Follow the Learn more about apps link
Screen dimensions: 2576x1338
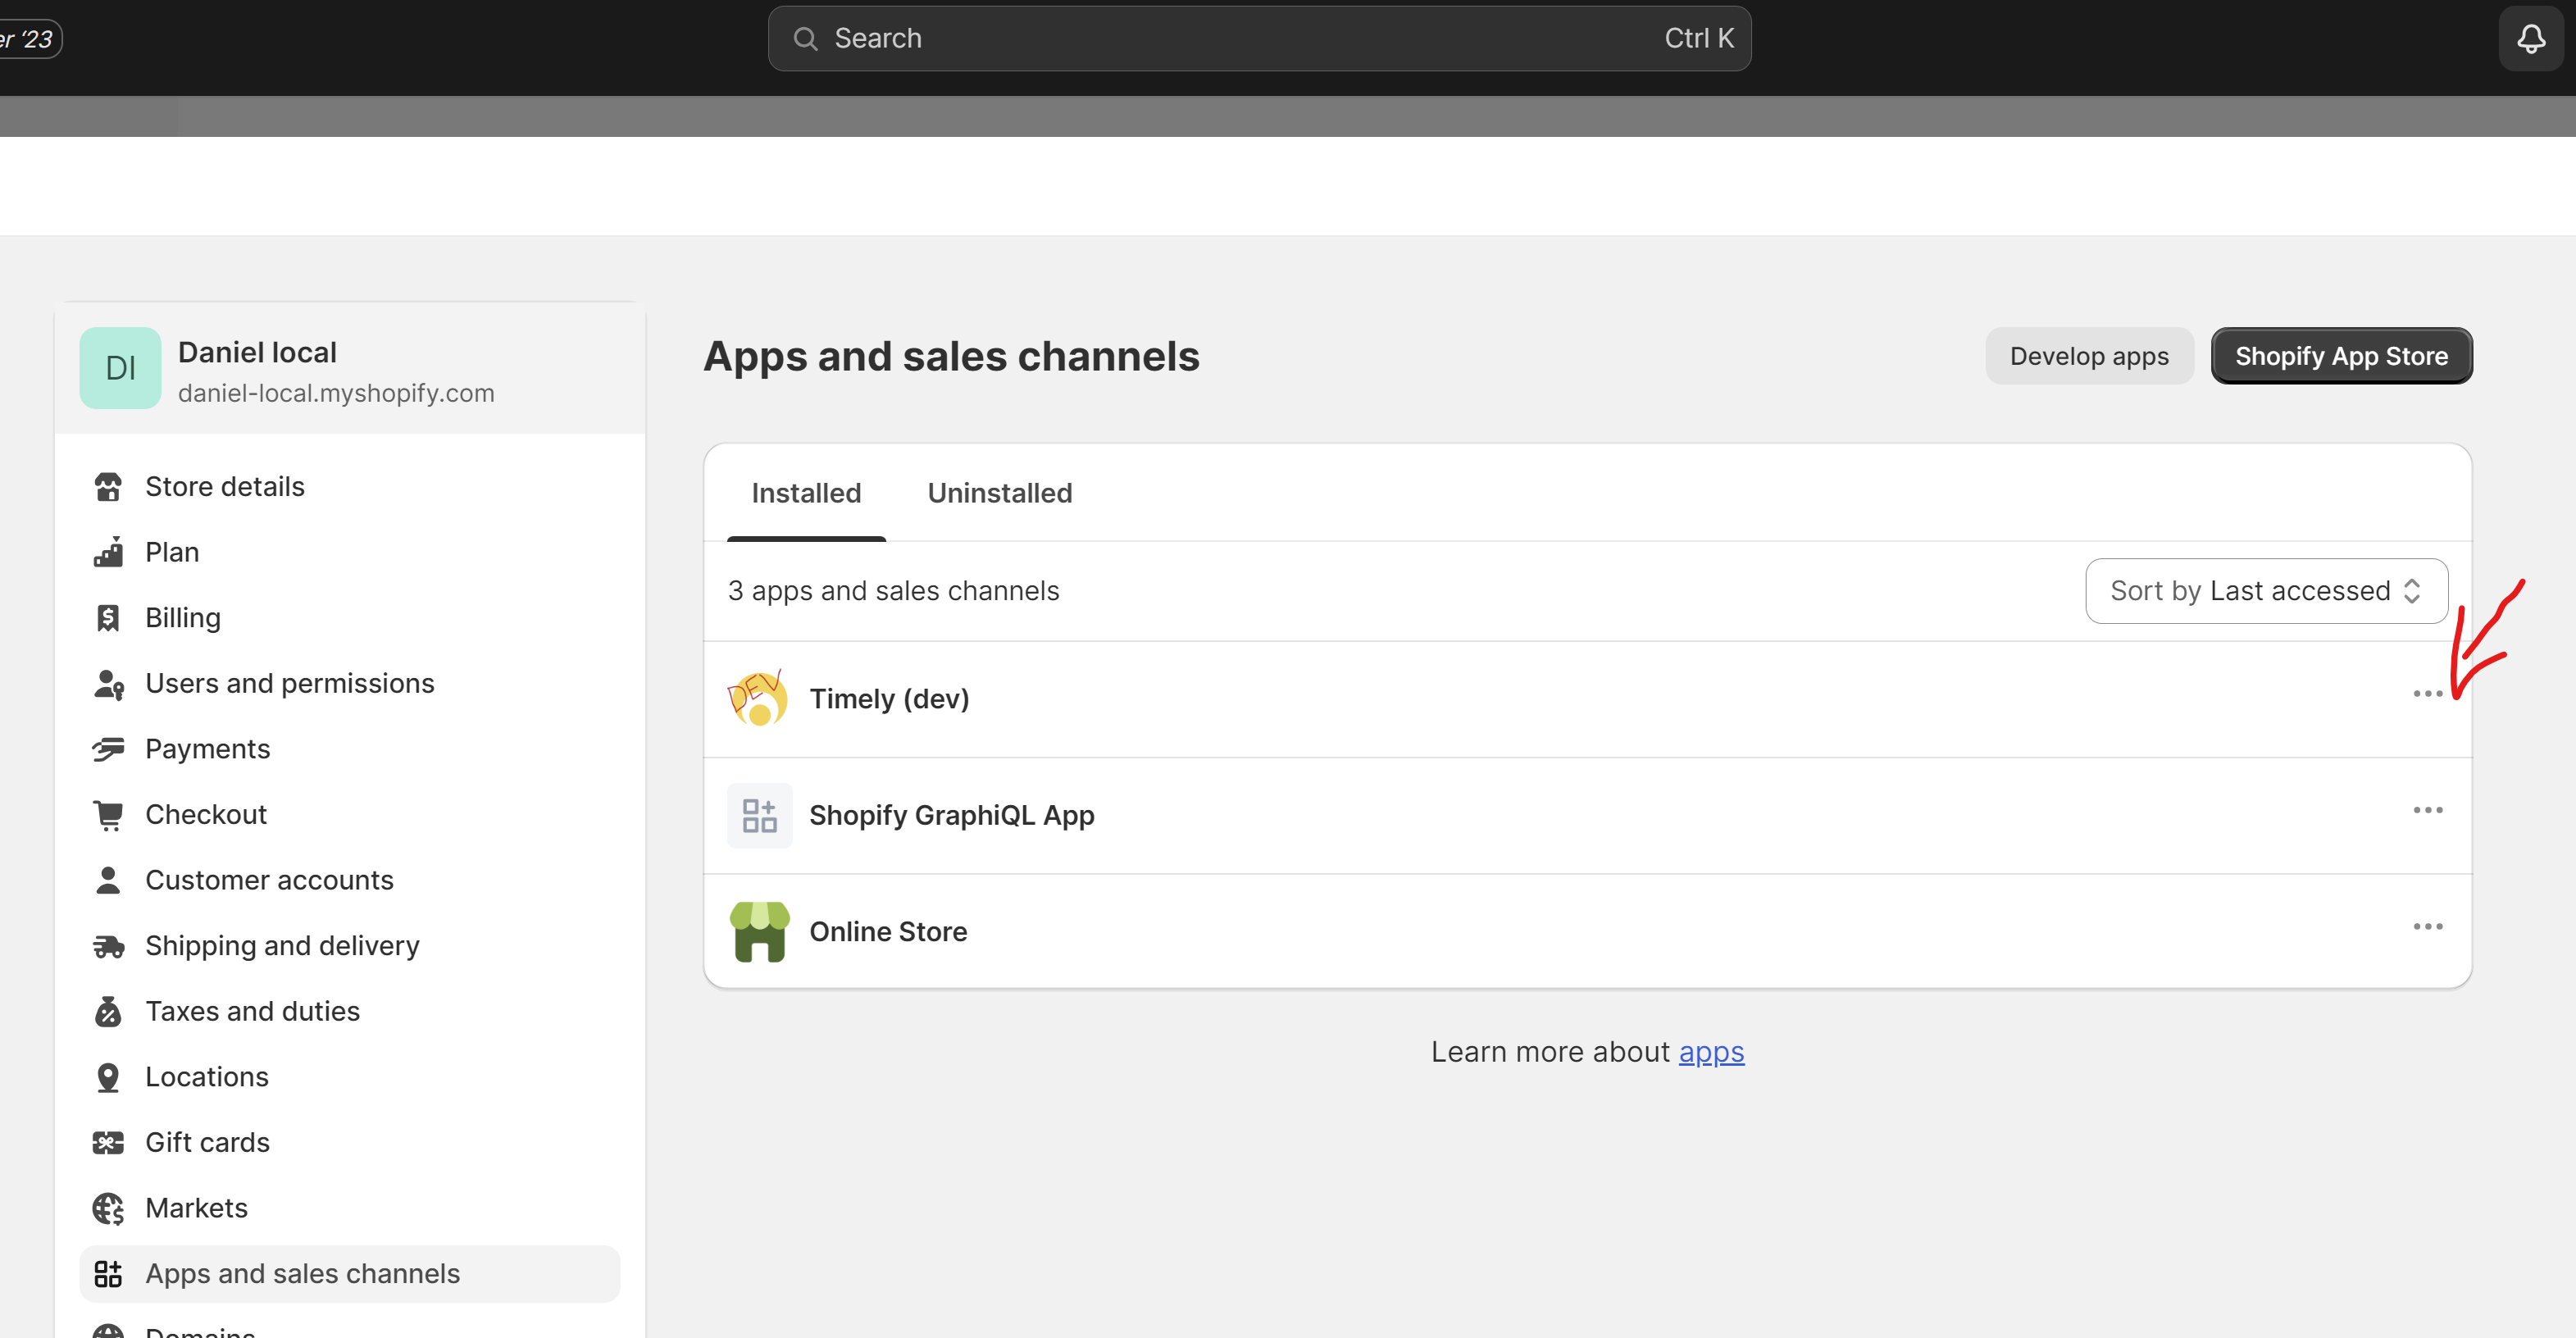click(x=1711, y=1052)
